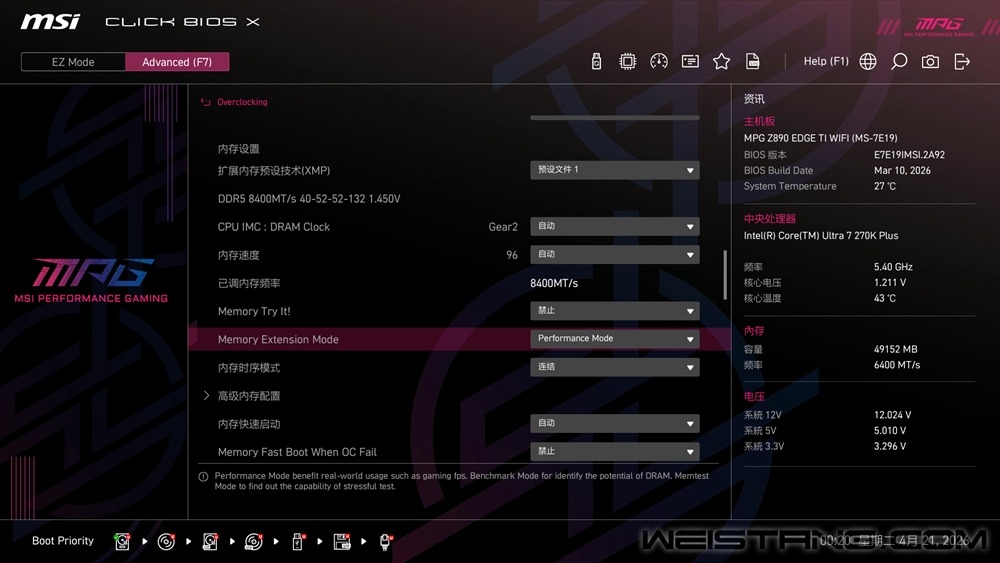This screenshot has width=1000, height=563.
Task: Click DDR5 8400MT/s 40-52-52-132 1.450V text
Action: click(x=309, y=199)
